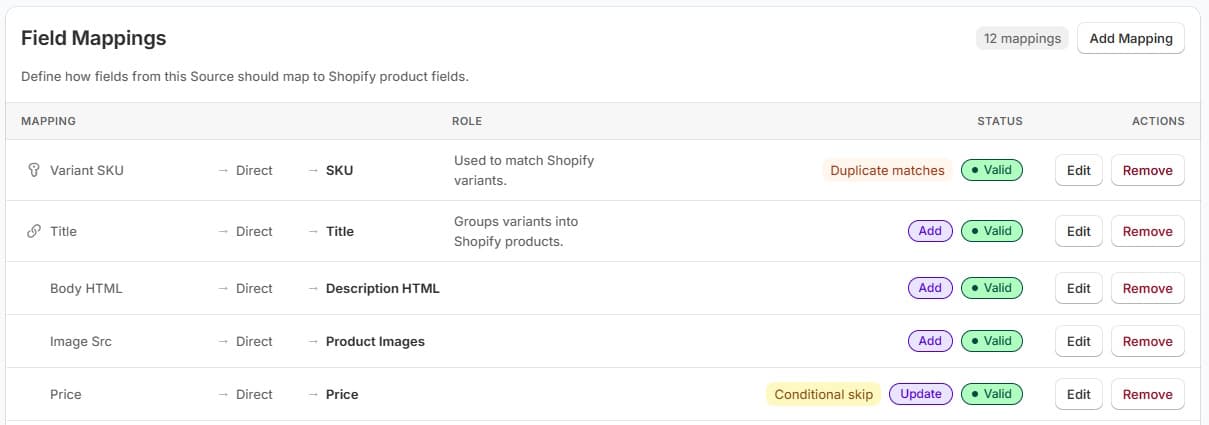
Task: Click Direct transform in Variant SKU row
Action: point(254,170)
